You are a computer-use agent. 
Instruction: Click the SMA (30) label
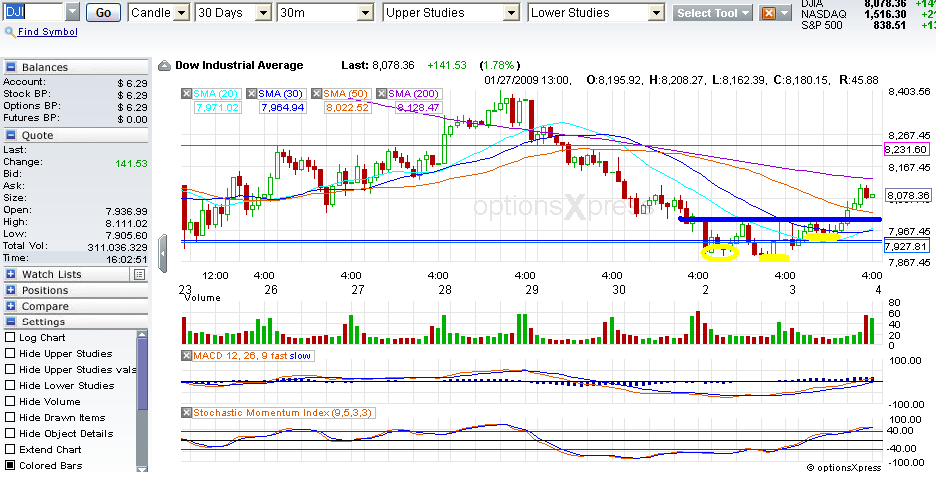click(x=280, y=94)
